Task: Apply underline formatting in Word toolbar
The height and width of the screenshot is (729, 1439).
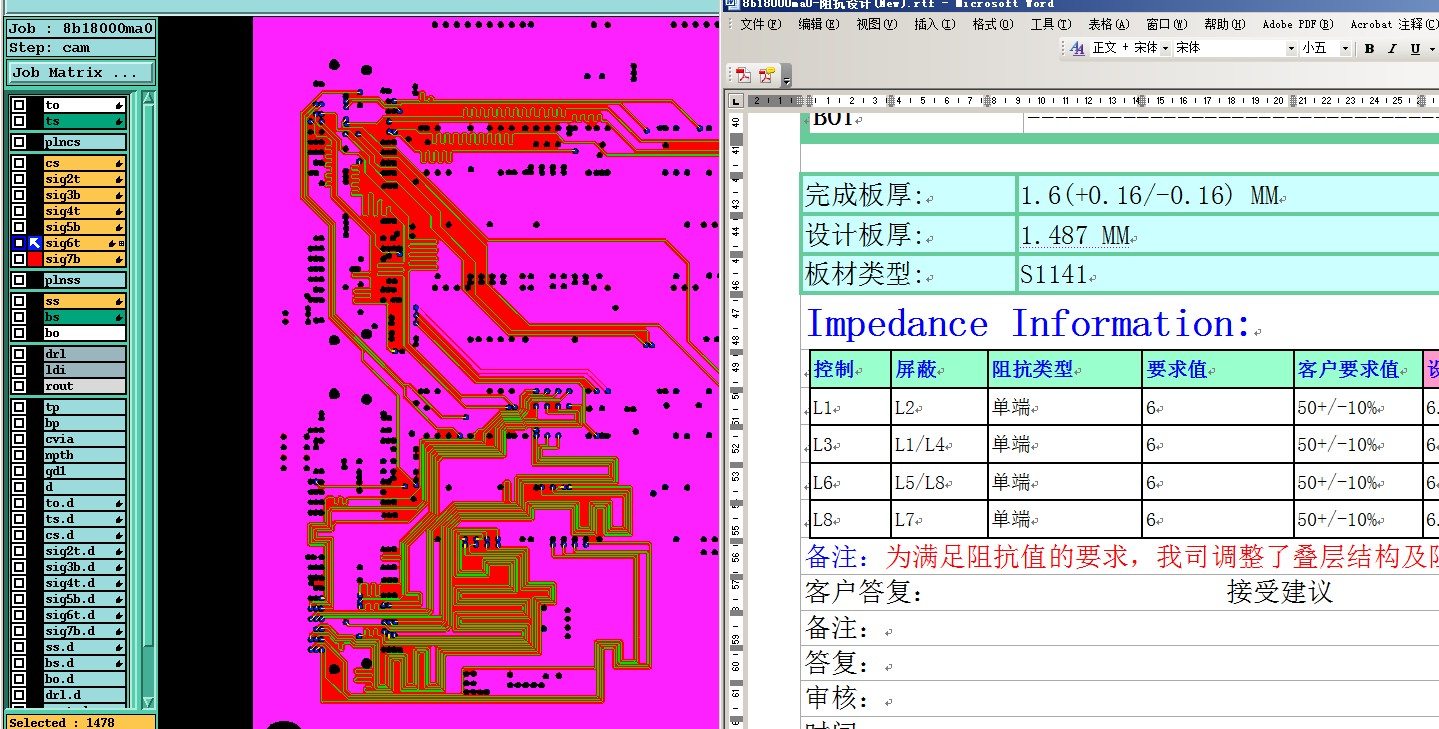Action: coord(1415,48)
